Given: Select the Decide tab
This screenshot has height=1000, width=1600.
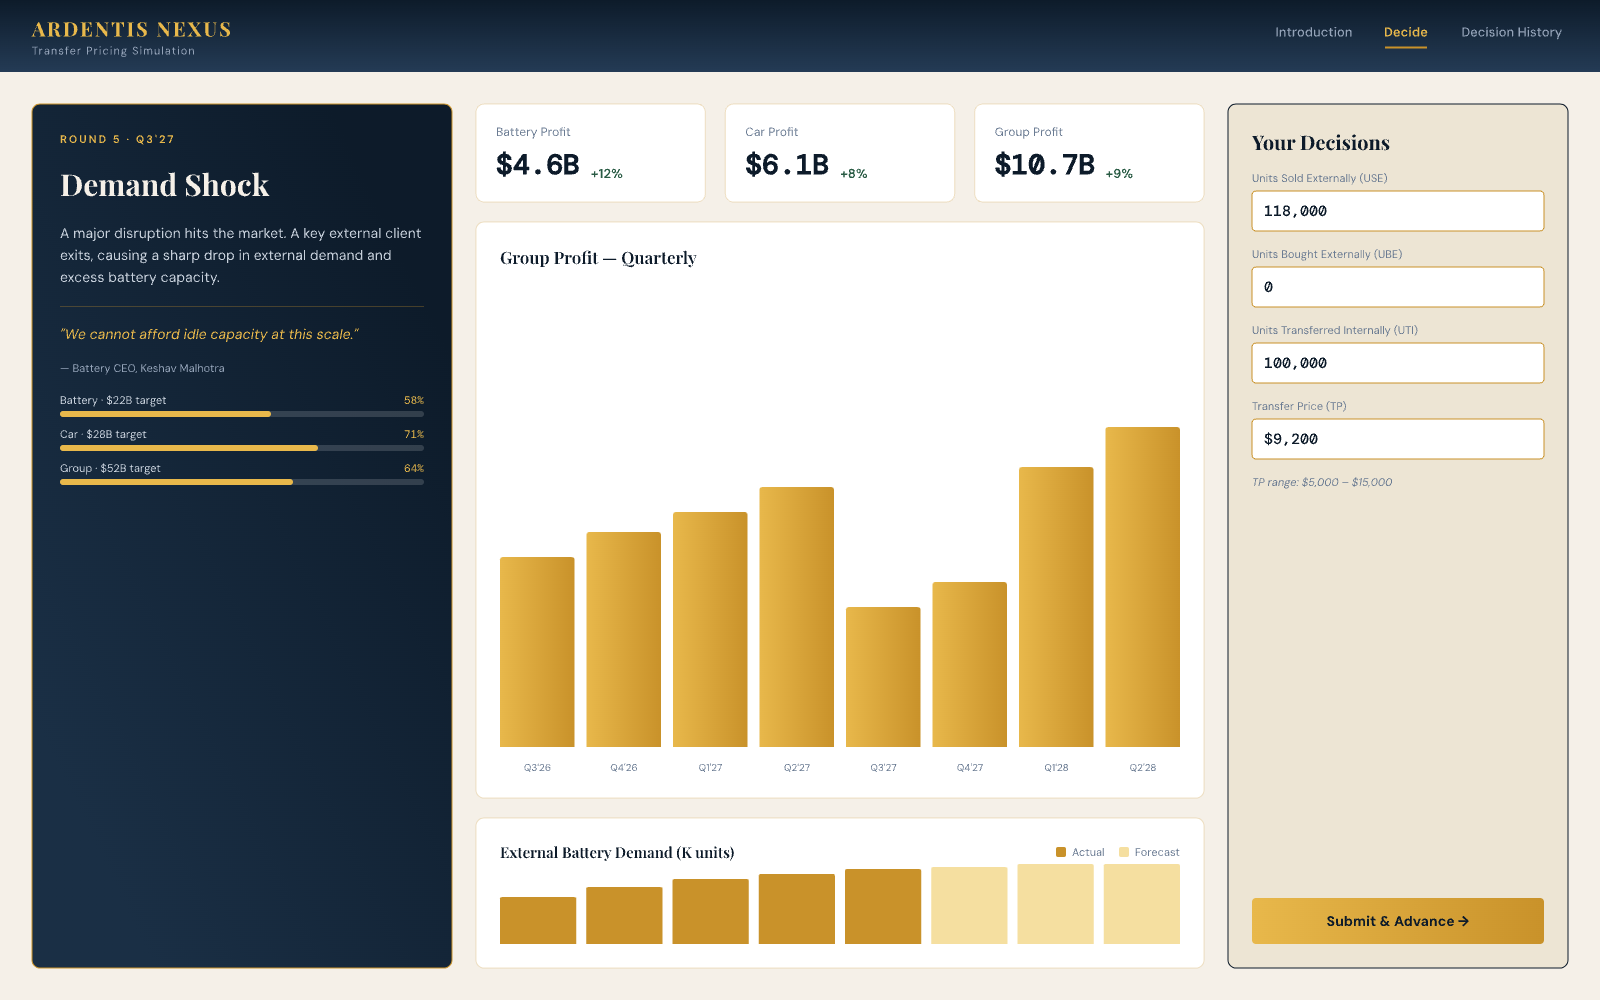Looking at the screenshot, I should 1405,32.
